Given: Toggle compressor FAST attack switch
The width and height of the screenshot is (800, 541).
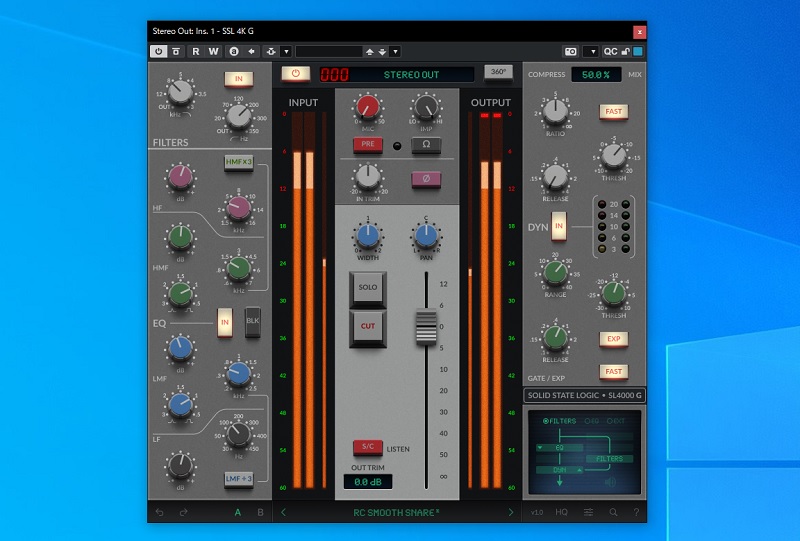Looking at the screenshot, I should pyautogui.click(x=613, y=111).
